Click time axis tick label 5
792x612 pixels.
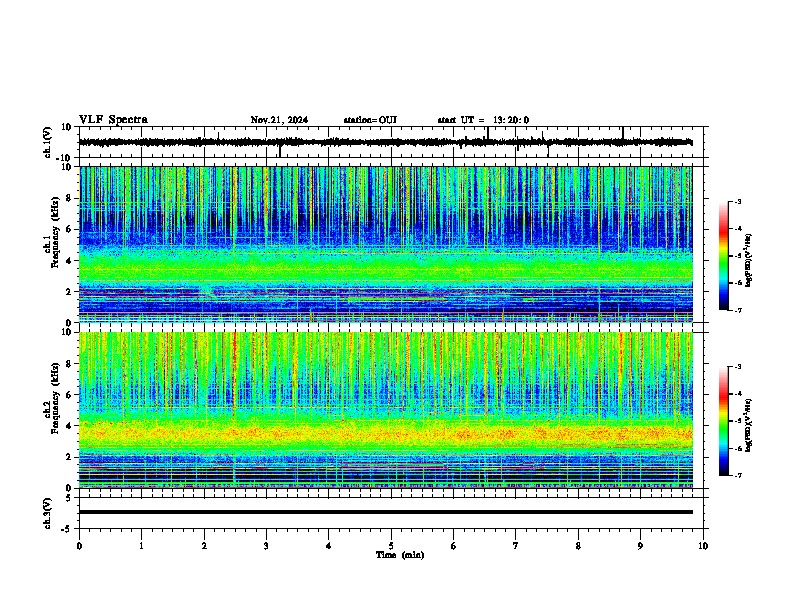[391, 545]
